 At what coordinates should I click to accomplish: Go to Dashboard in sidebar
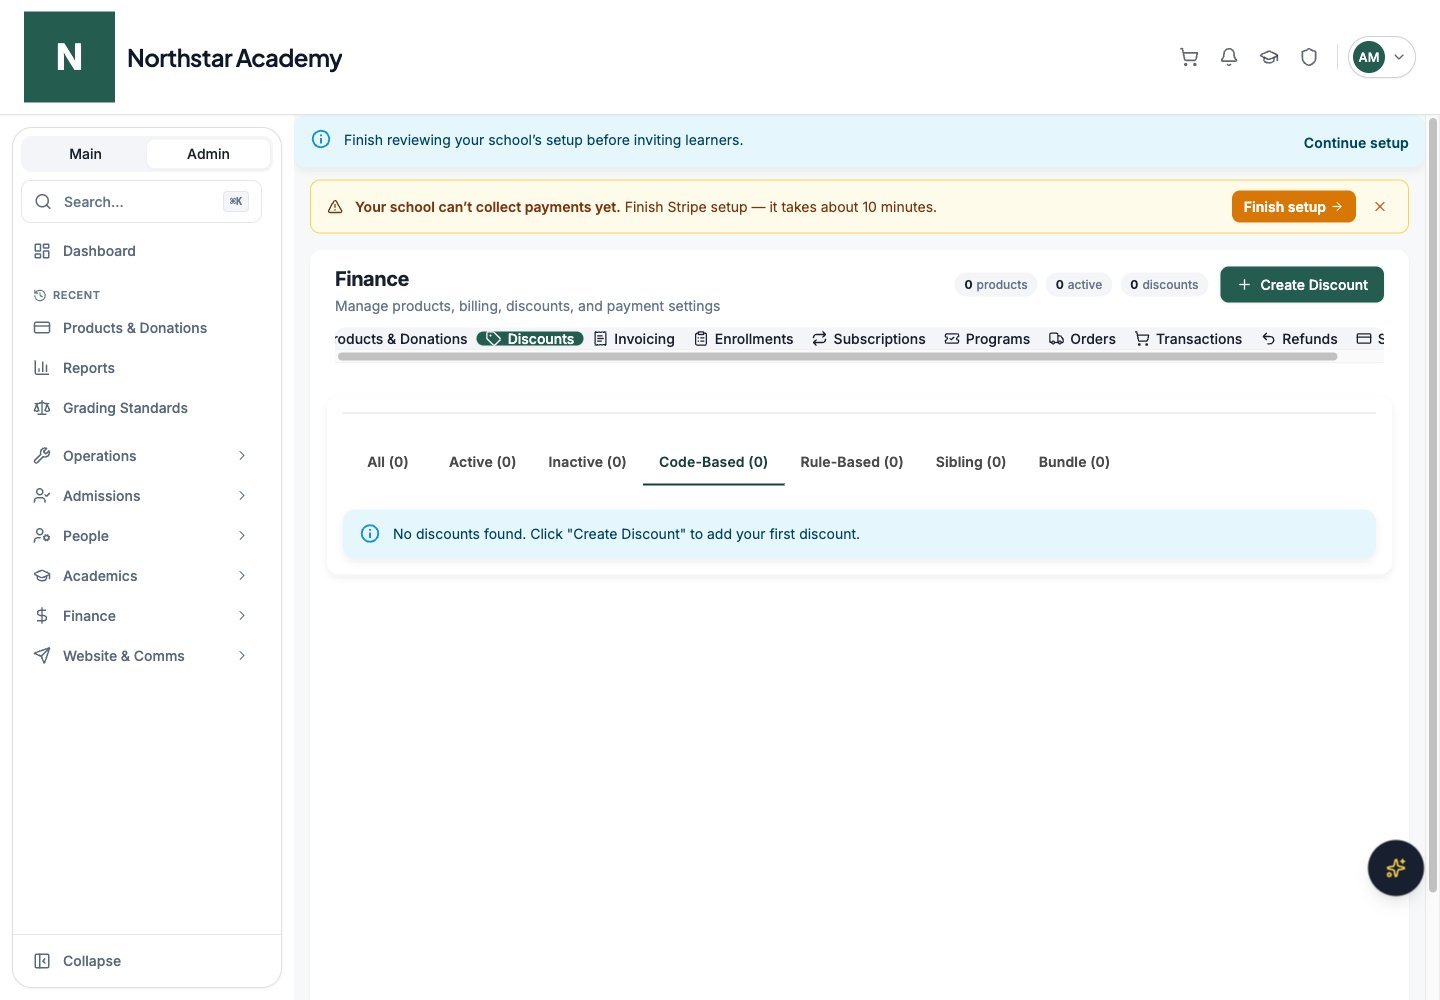(141, 251)
